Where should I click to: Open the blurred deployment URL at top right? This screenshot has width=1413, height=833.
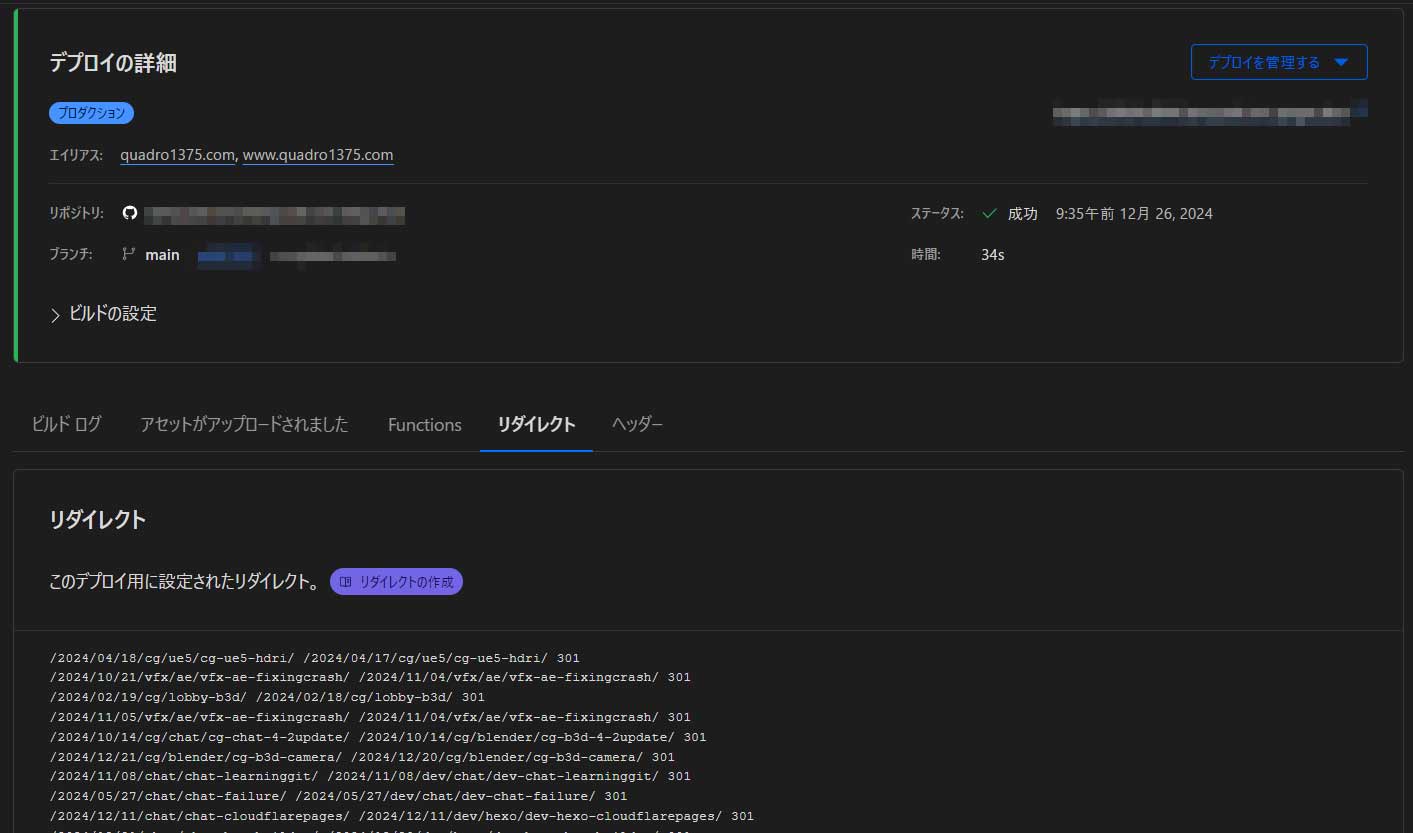pyautogui.click(x=1209, y=111)
